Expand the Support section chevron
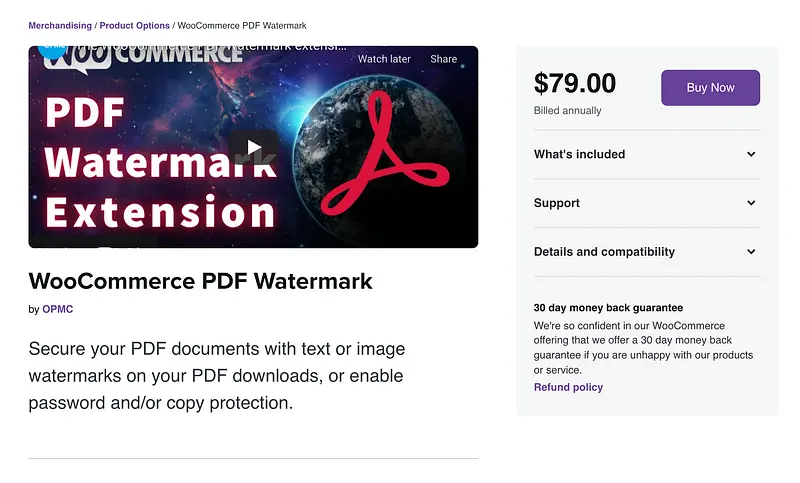The height and width of the screenshot is (483, 800). [751, 203]
